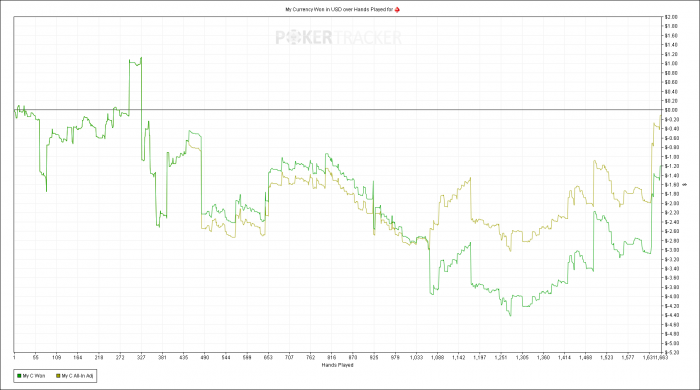700x390 pixels.
Task: Click y-axis tick label '$-4.00'
Action: 671,297
